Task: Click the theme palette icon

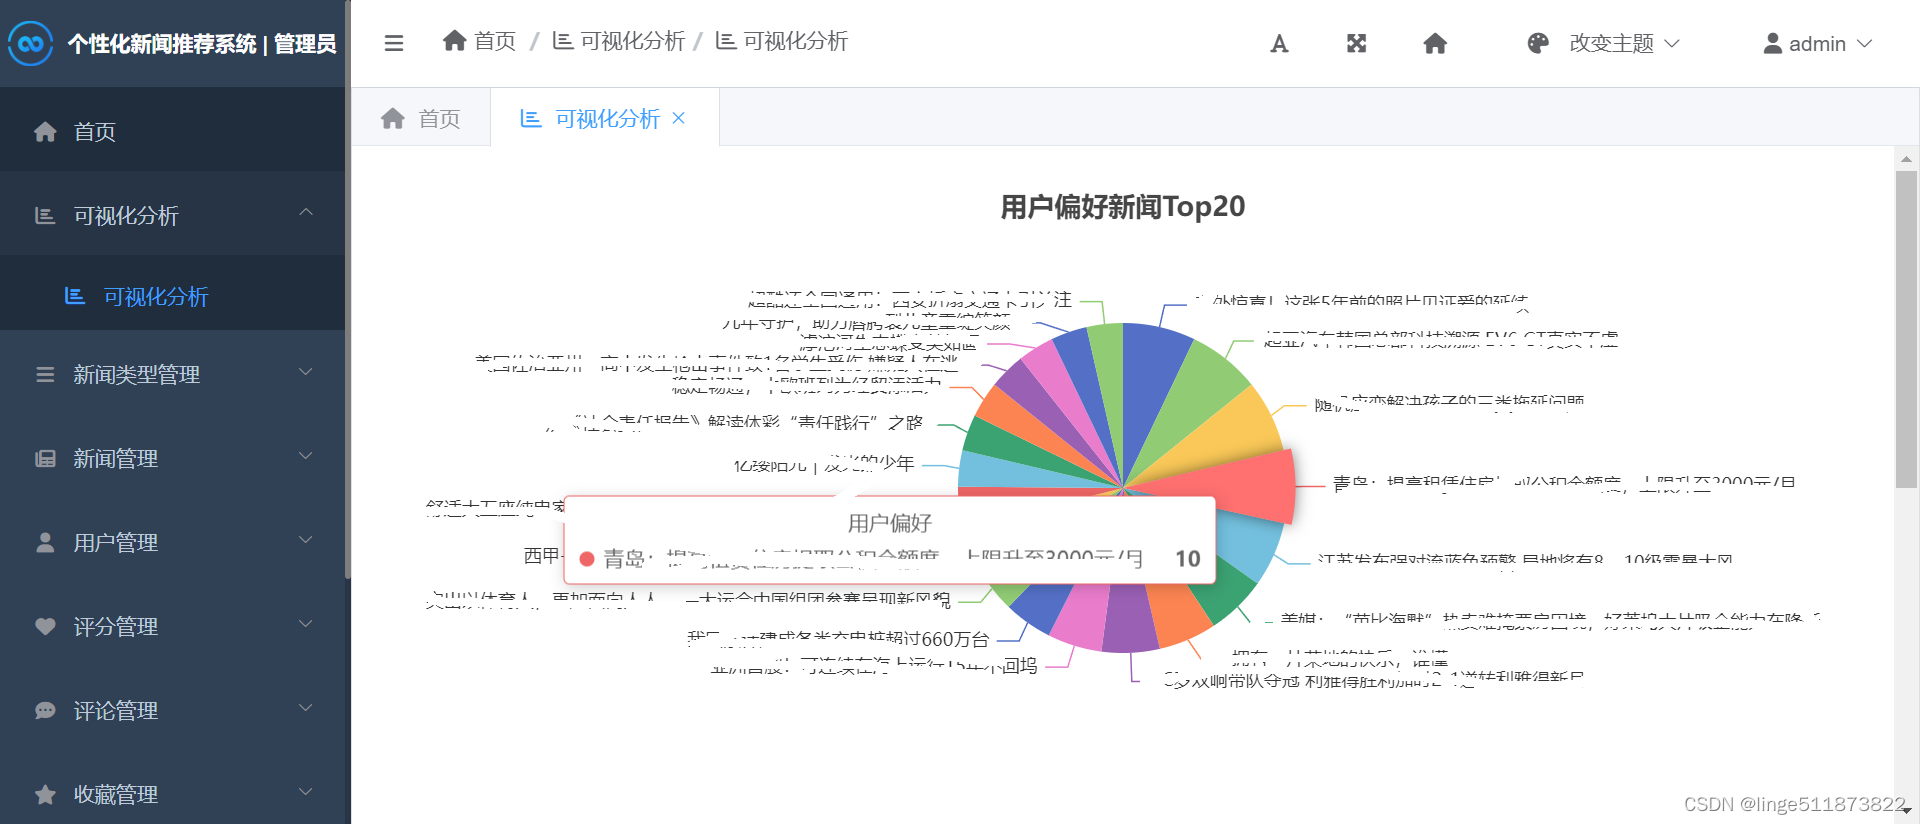Action: coord(1538,43)
